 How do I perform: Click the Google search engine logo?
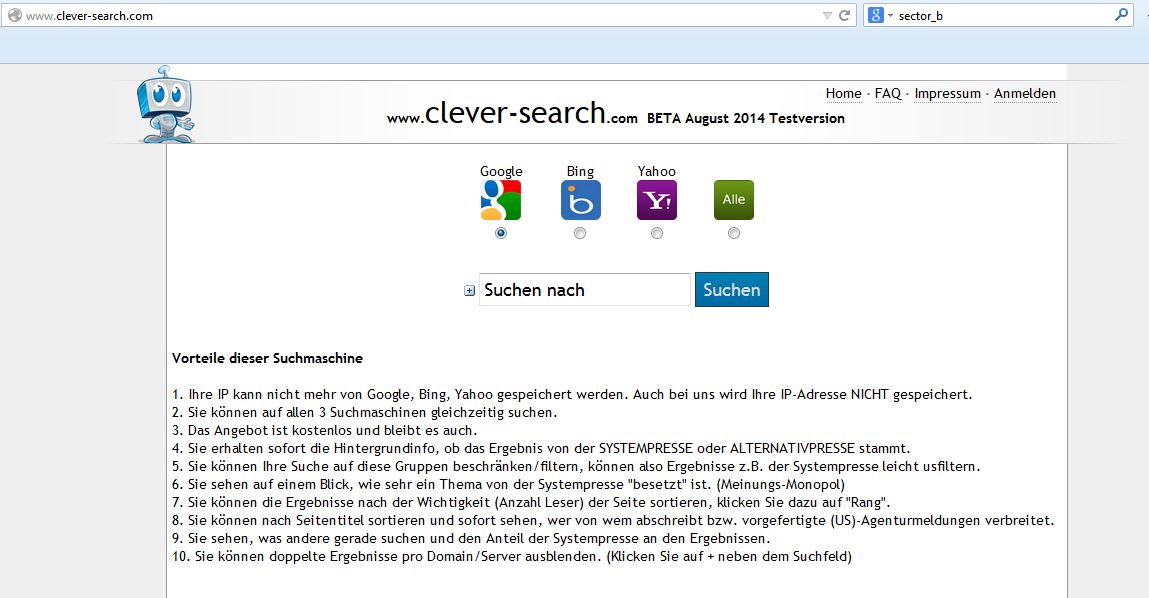coord(500,200)
